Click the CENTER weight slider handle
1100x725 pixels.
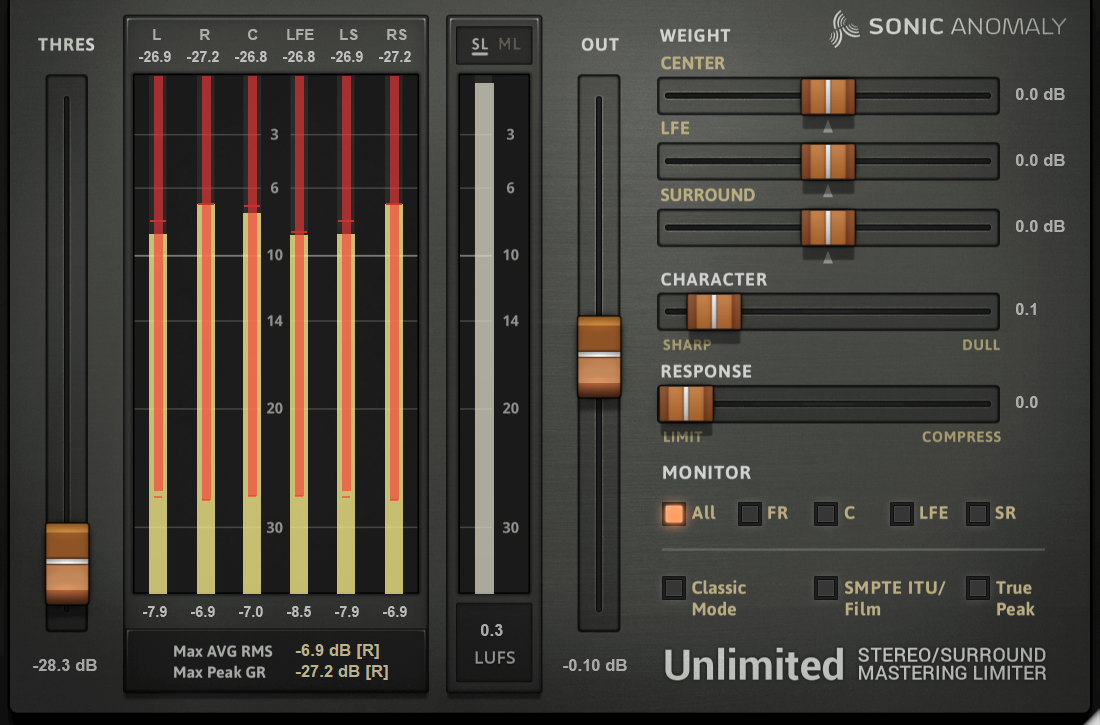pyautogui.click(x=828, y=97)
